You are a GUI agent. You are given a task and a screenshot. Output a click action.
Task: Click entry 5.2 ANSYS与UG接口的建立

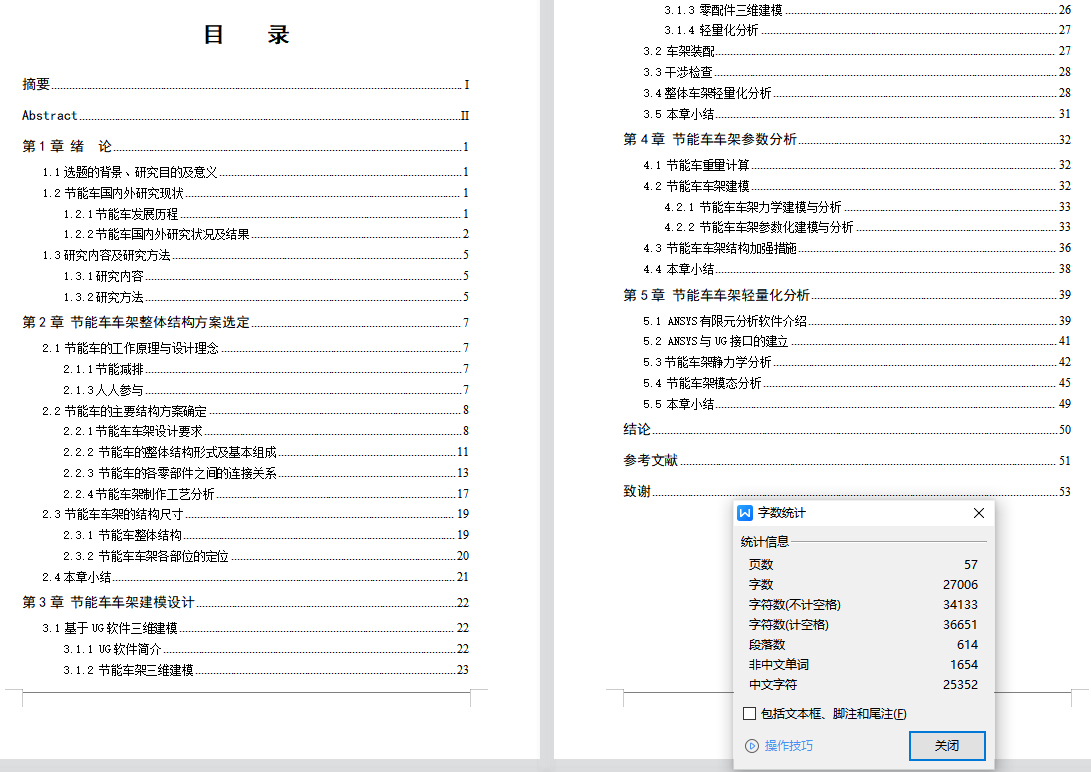click(x=857, y=341)
